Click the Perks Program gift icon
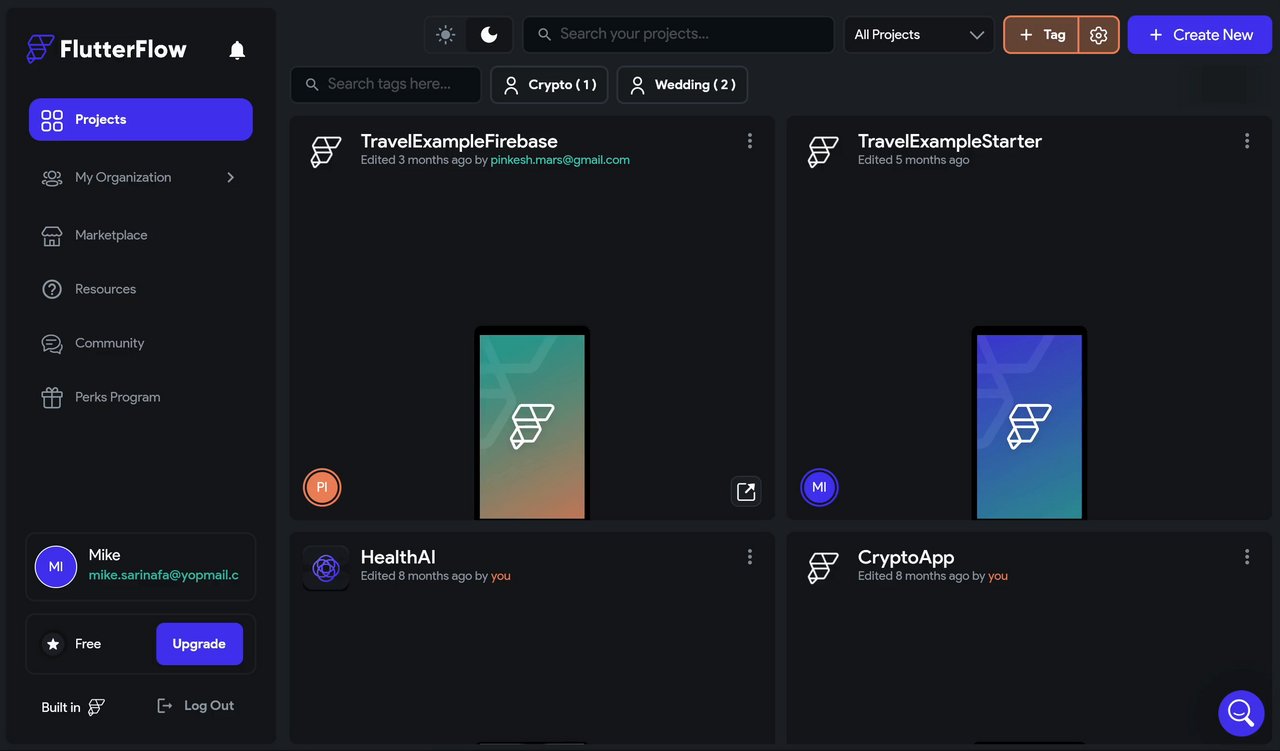 (x=52, y=397)
